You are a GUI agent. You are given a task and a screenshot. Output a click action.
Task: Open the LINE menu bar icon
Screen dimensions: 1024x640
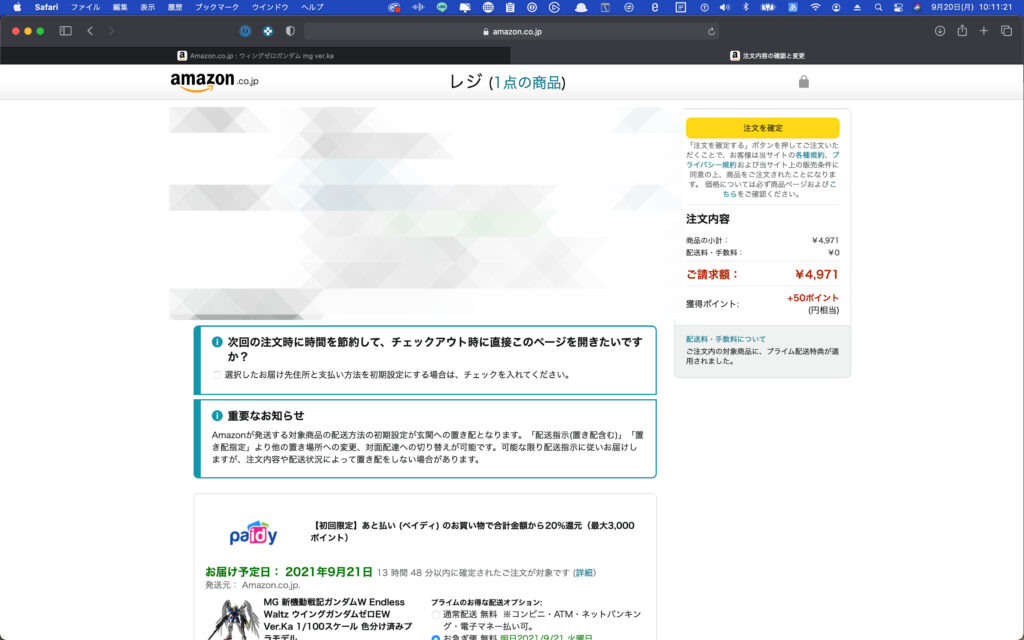[442, 7]
